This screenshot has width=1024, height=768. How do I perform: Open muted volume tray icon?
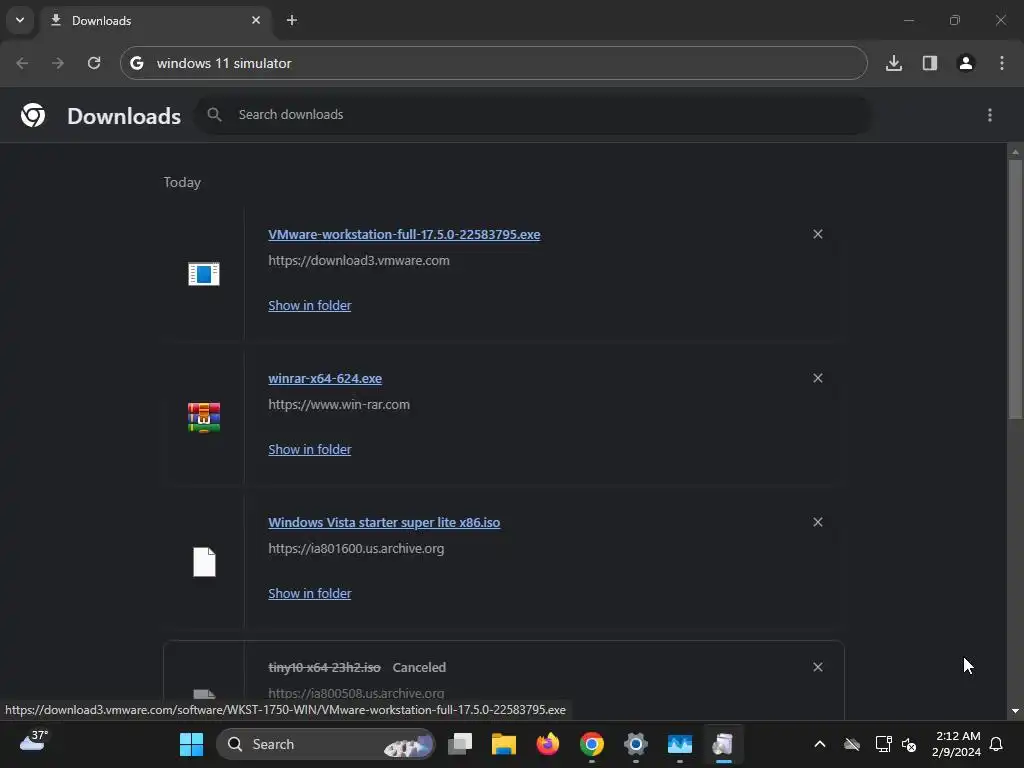(909, 744)
